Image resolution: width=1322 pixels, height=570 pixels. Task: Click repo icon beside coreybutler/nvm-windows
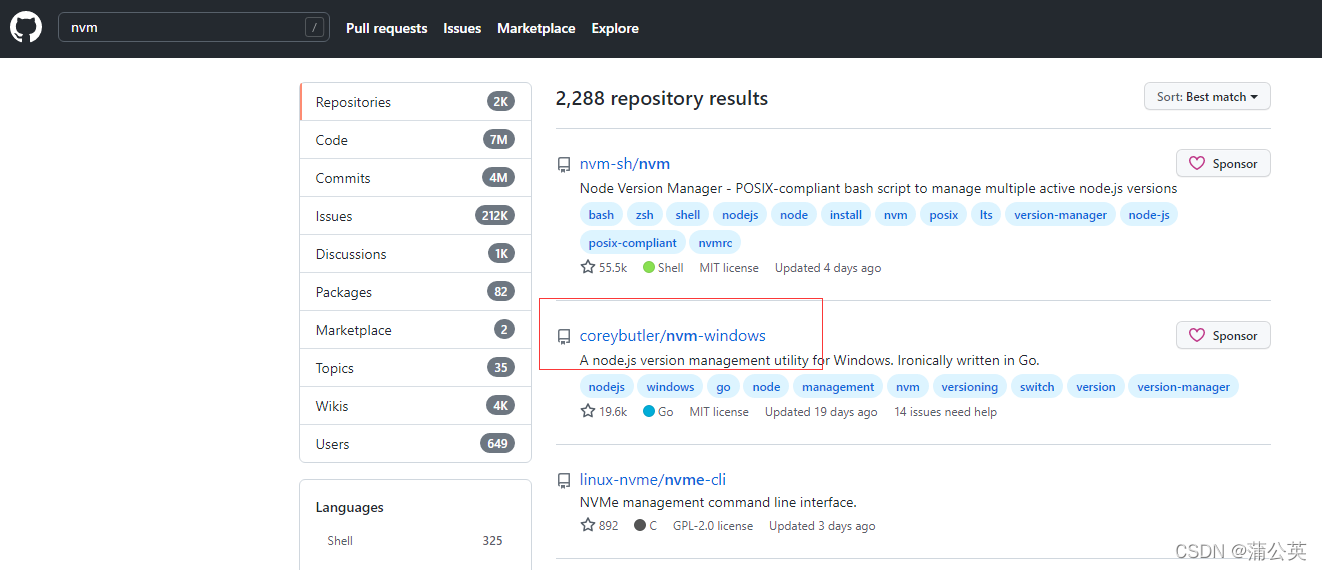tap(564, 337)
